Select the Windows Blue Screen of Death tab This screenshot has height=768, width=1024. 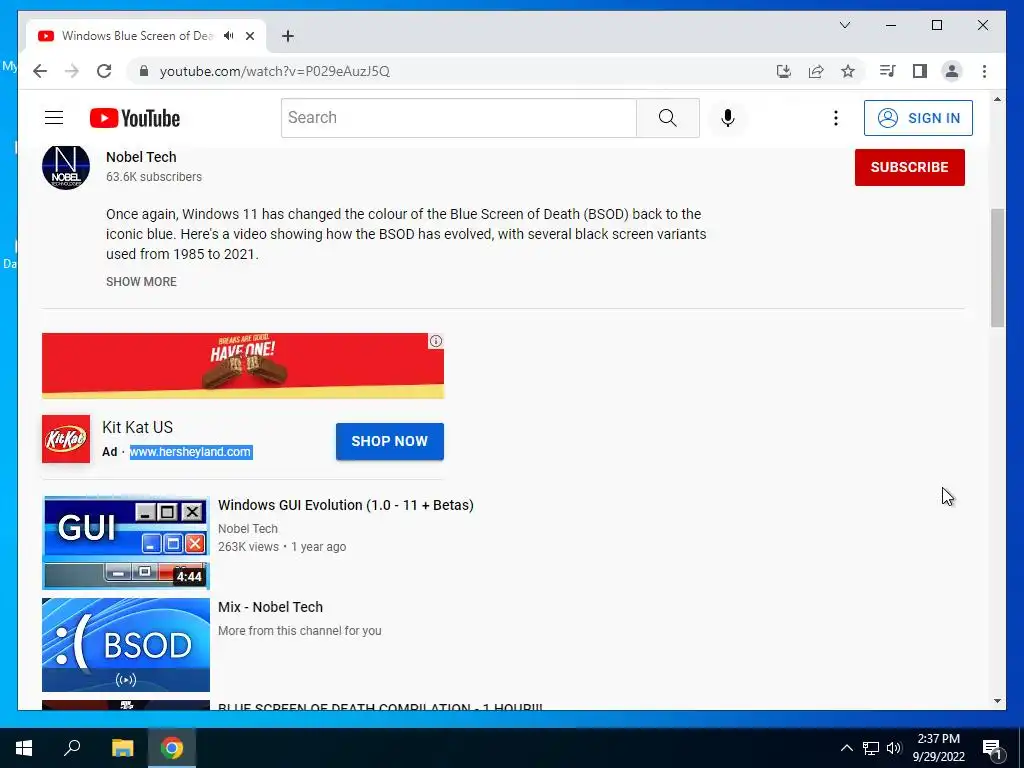(x=137, y=36)
